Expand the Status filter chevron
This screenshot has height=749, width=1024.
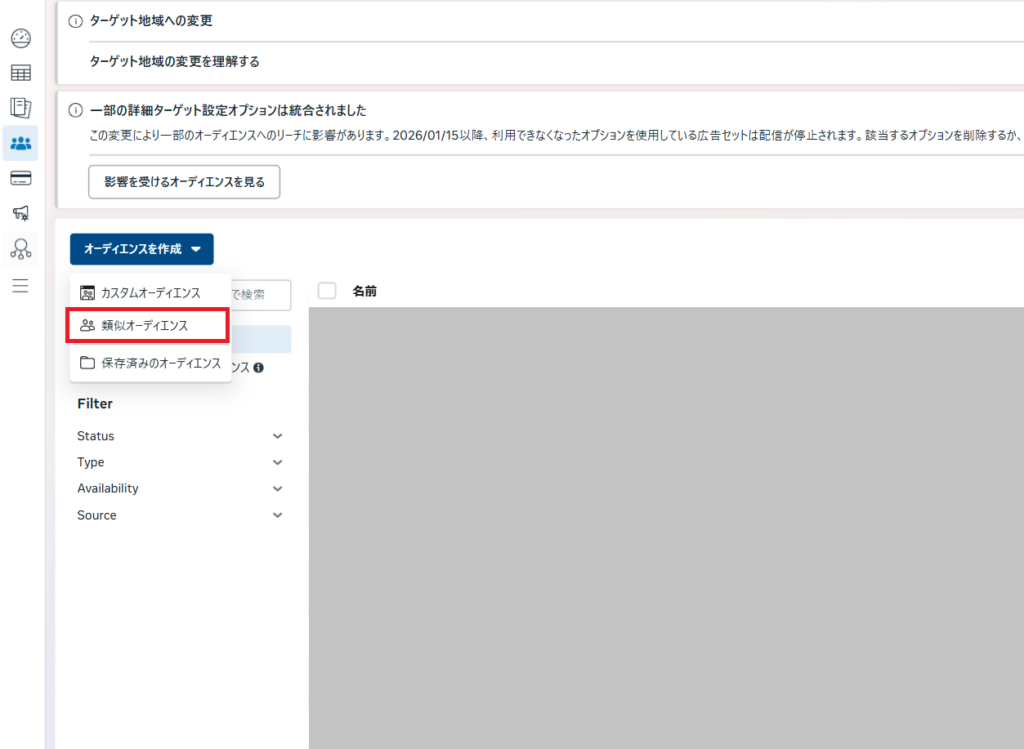(278, 436)
